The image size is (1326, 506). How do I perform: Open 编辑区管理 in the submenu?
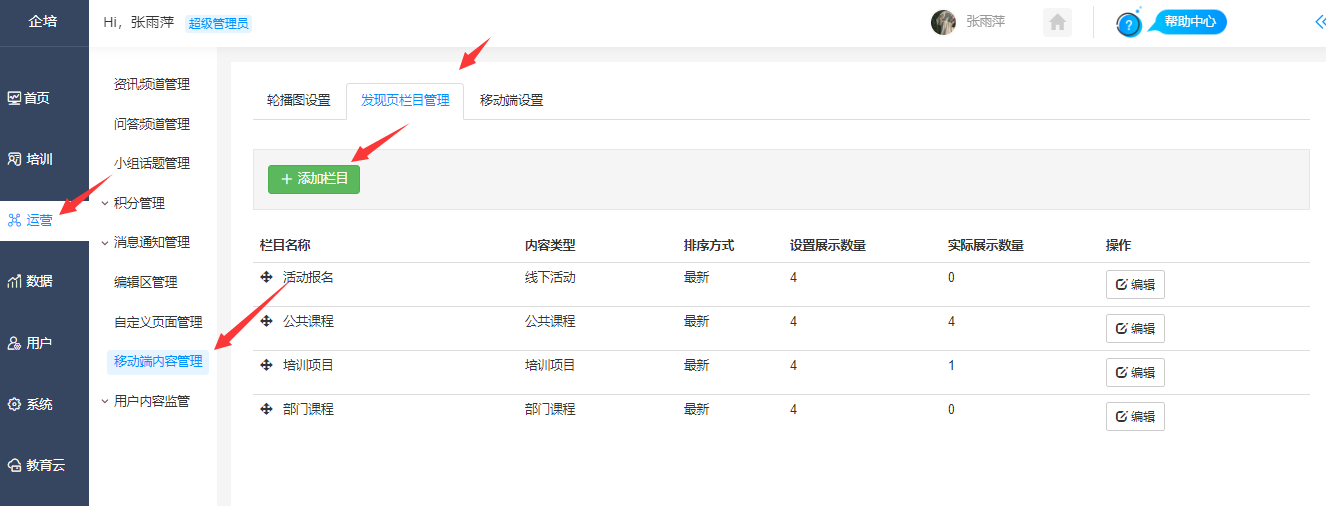(x=146, y=282)
